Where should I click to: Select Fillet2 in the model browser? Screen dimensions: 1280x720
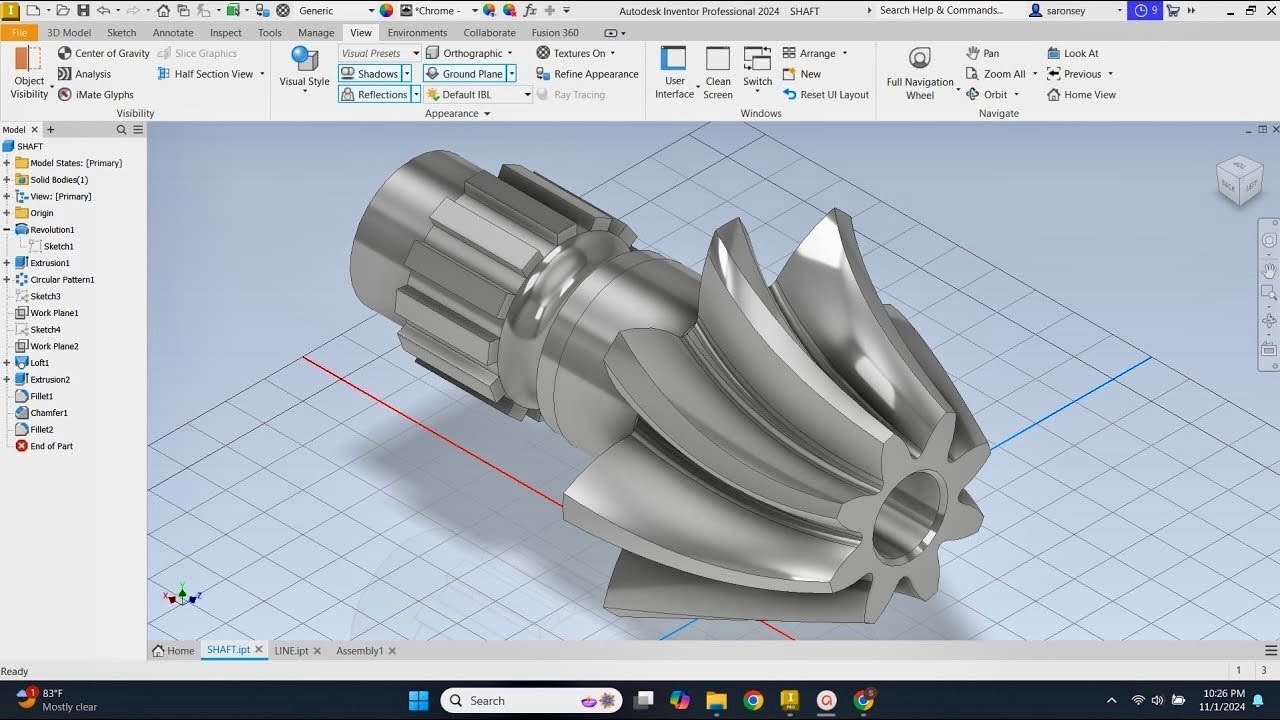point(42,430)
